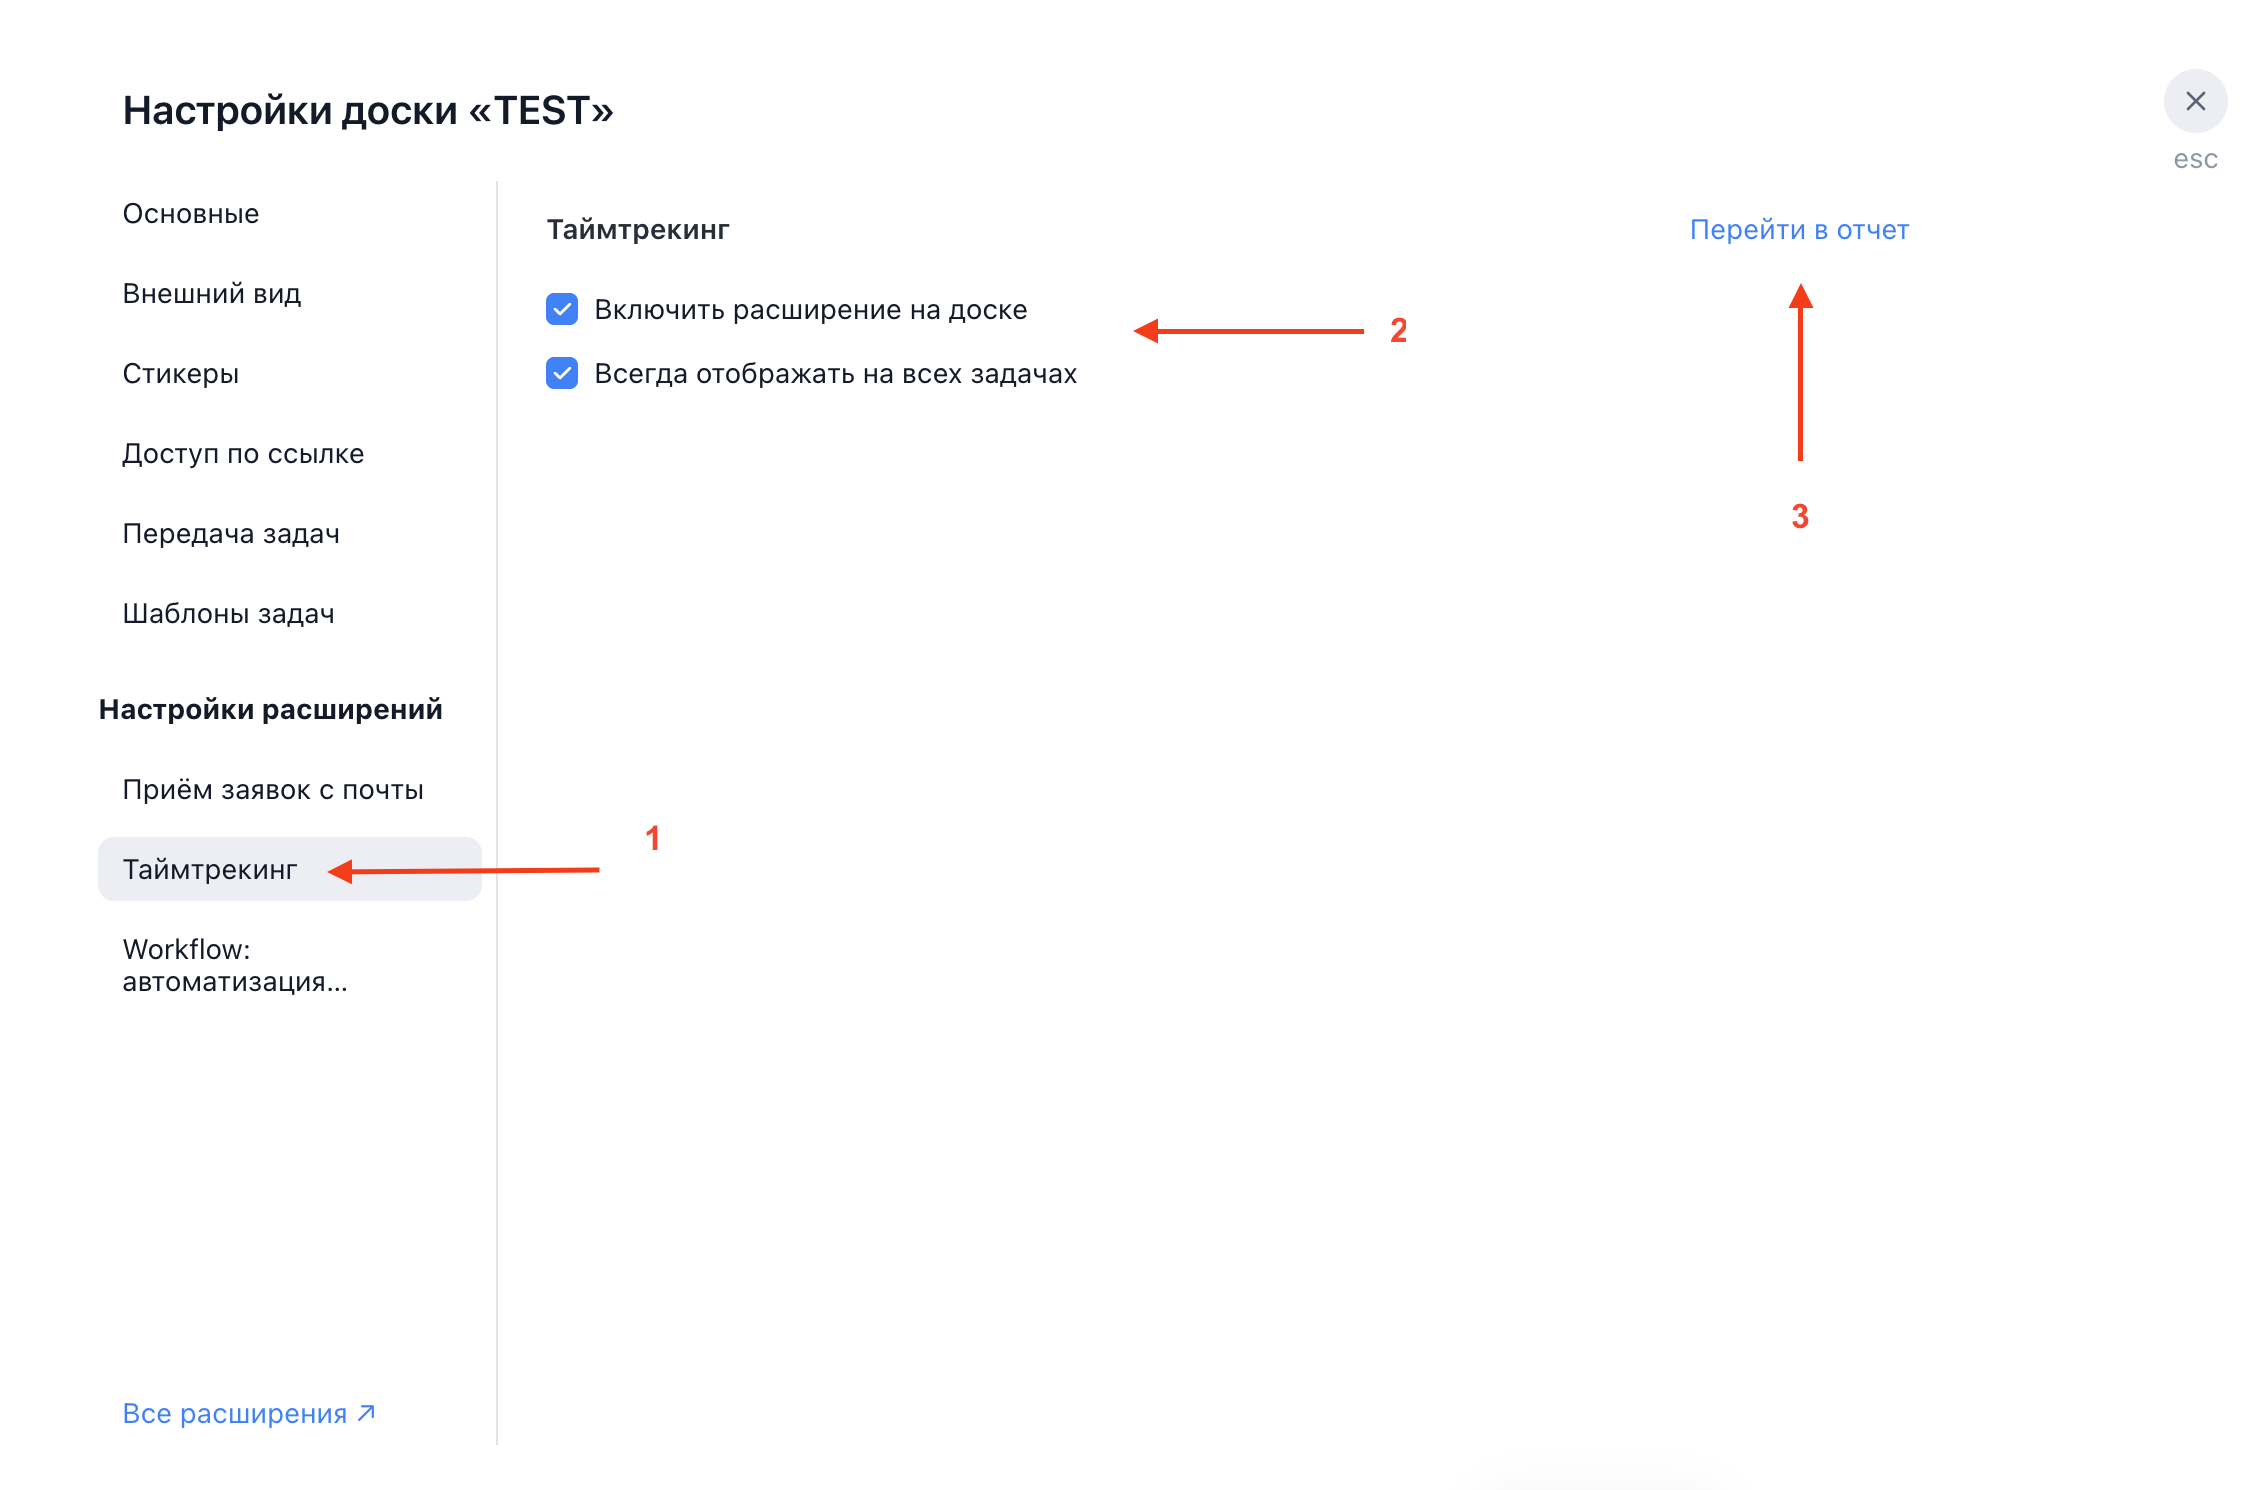The image size is (2256, 1490).
Task: Select the Таймтрекинг sidebar item
Action: click(210, 870)
